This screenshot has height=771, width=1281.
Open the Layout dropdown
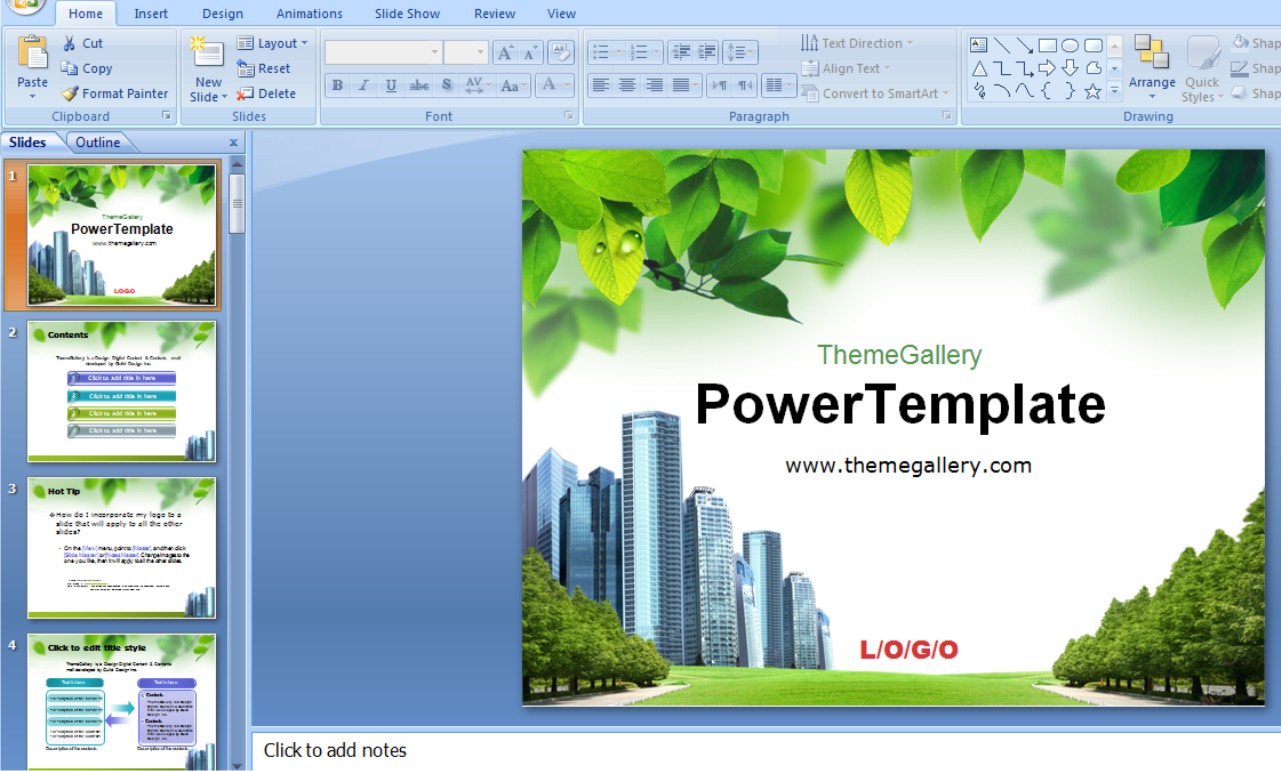pos(272,43)
